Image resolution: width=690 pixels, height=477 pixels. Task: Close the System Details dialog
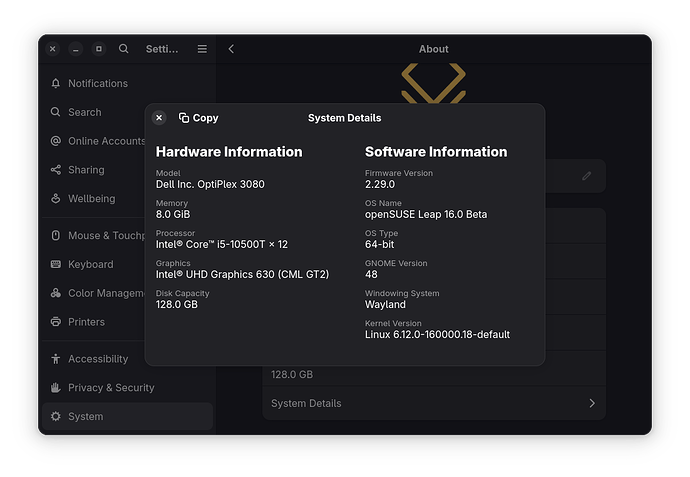pos(159,117)
